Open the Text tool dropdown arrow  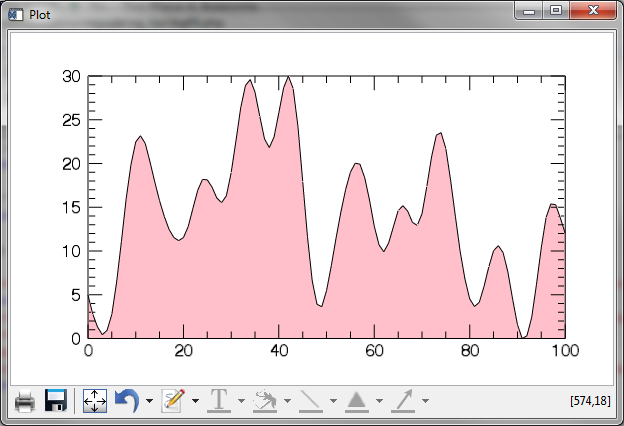click(x=241, y=401)
